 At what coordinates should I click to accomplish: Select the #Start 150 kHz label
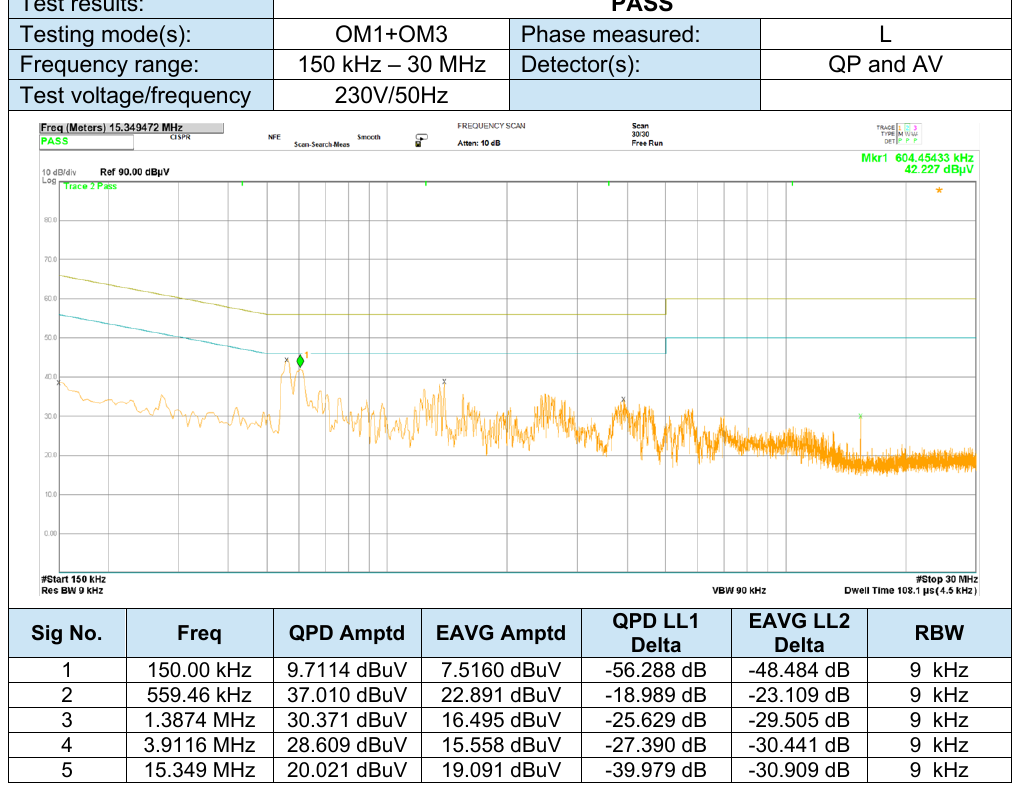click(73, 580)
